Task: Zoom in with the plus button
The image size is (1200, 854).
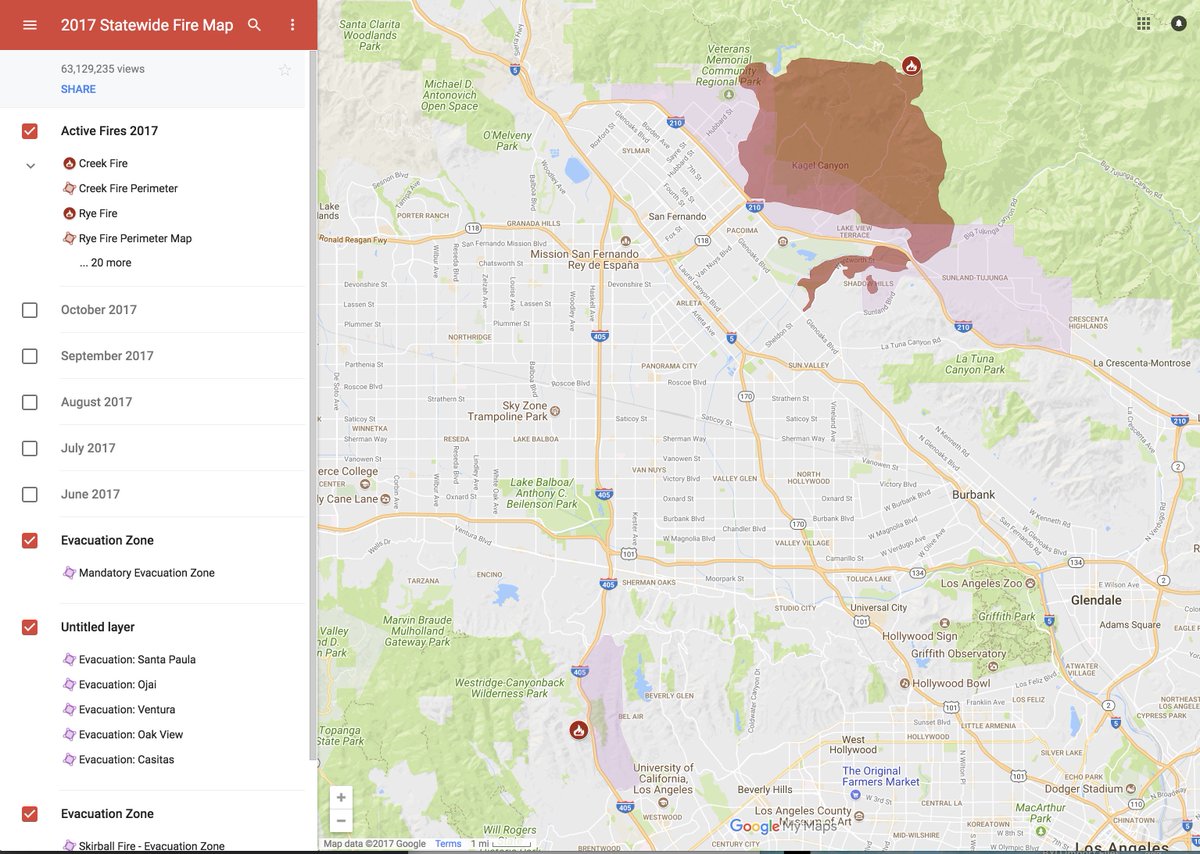Action: tap(341, 798)
